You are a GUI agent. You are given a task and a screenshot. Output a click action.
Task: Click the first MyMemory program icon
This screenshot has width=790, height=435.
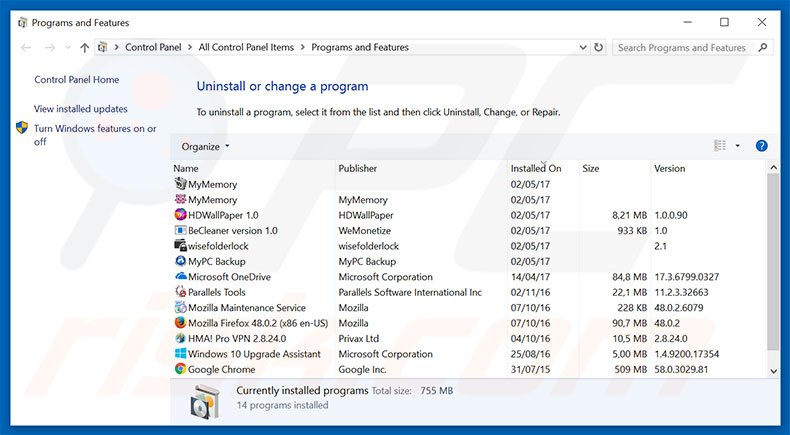pos(180,184)
